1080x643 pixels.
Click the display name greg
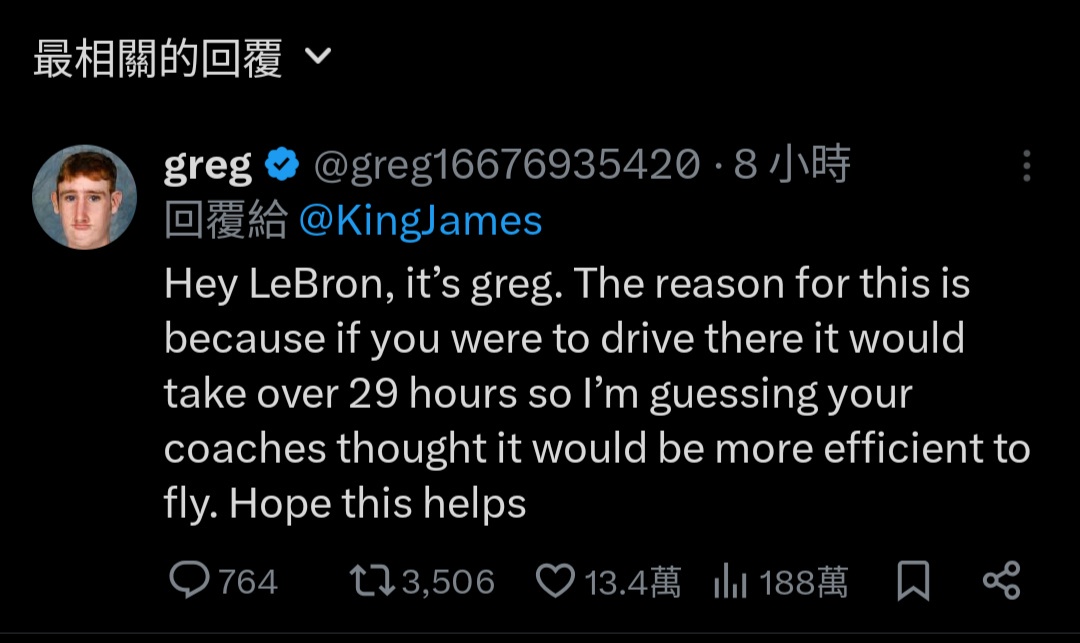(208, 165)
